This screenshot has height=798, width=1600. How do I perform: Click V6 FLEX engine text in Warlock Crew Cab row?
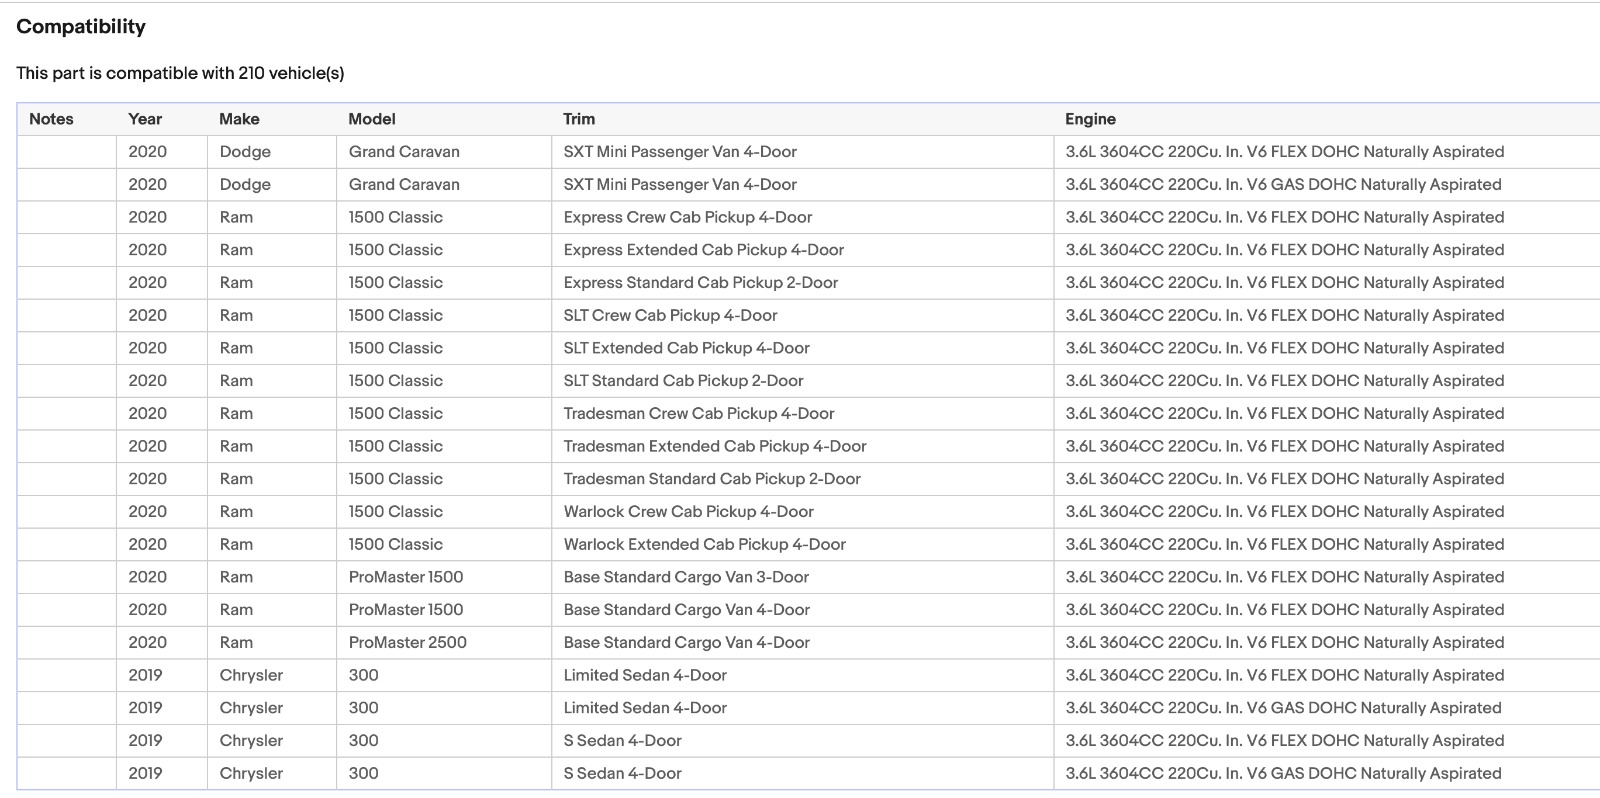[x=1285, y=512]
